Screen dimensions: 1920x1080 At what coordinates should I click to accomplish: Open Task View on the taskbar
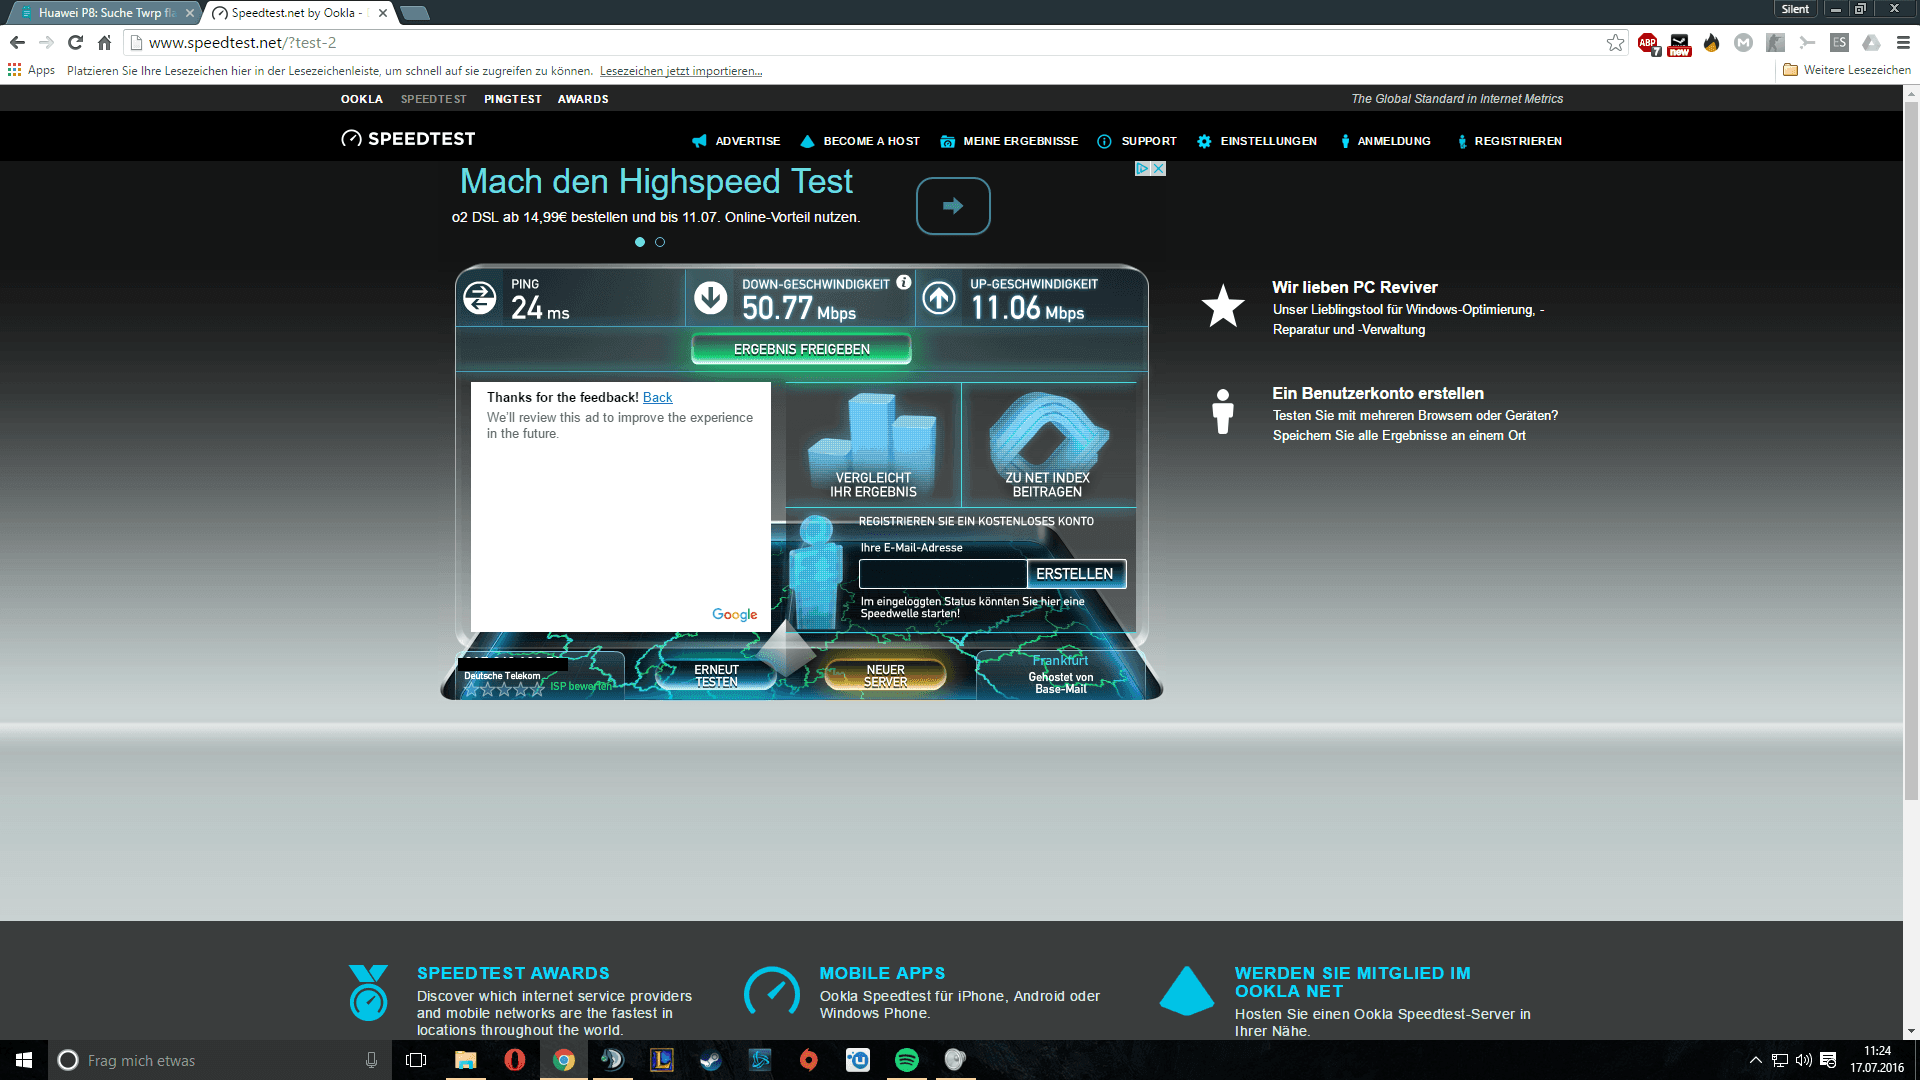point(416,1060)
